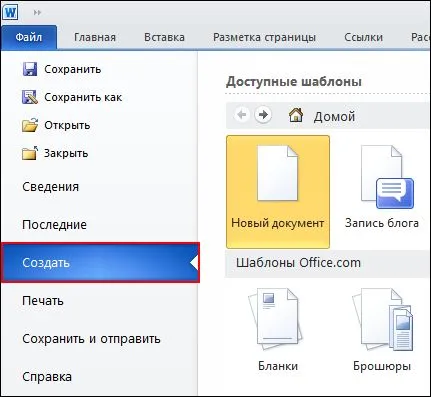Click the Сохранить floppy disk icon
Screen dimensions: 431x397
pyautogui.click(x=30, y=69)
